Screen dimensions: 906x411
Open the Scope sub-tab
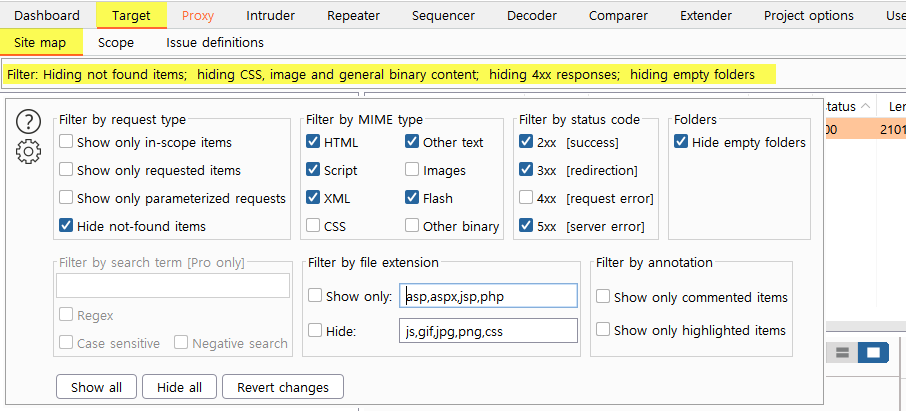[116, 43]
